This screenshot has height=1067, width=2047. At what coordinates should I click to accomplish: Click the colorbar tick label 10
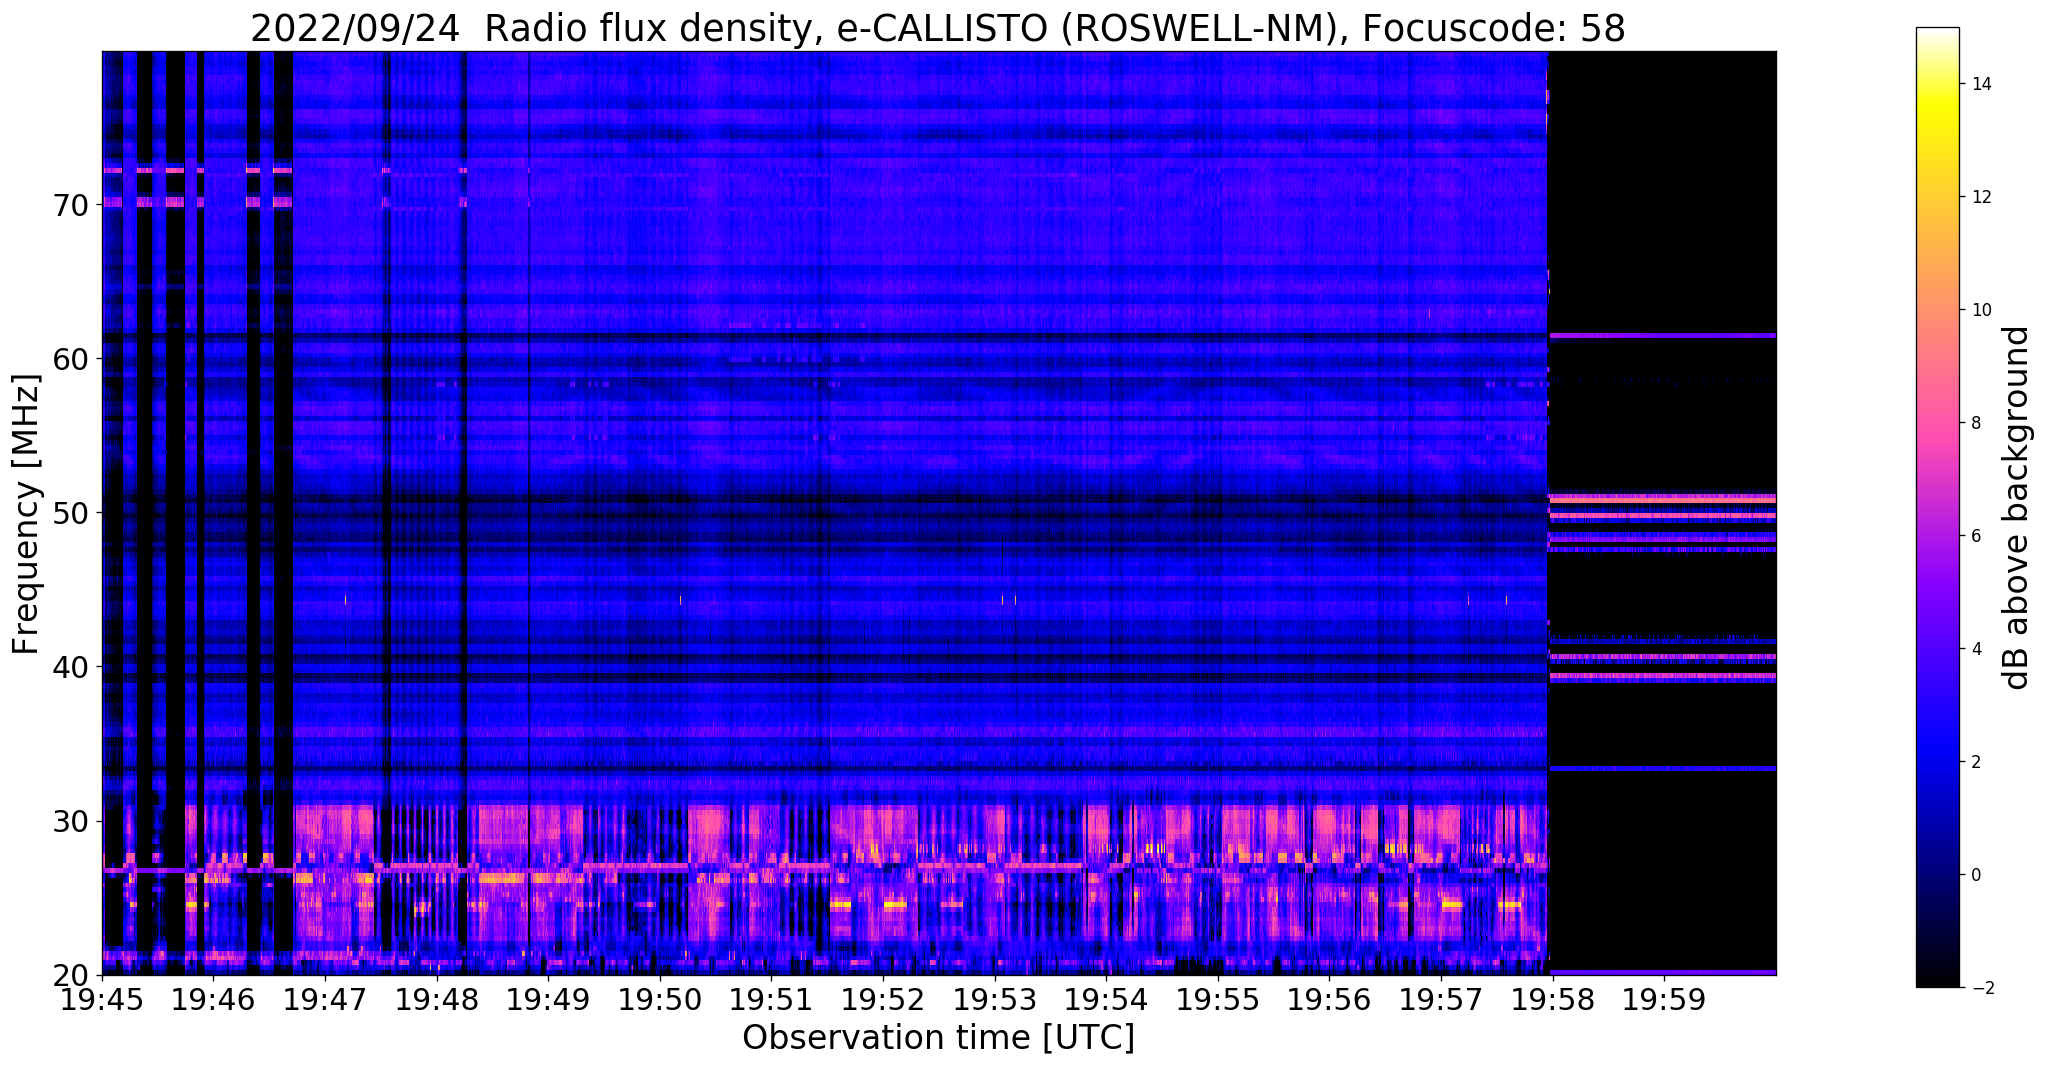point(1980,310)
